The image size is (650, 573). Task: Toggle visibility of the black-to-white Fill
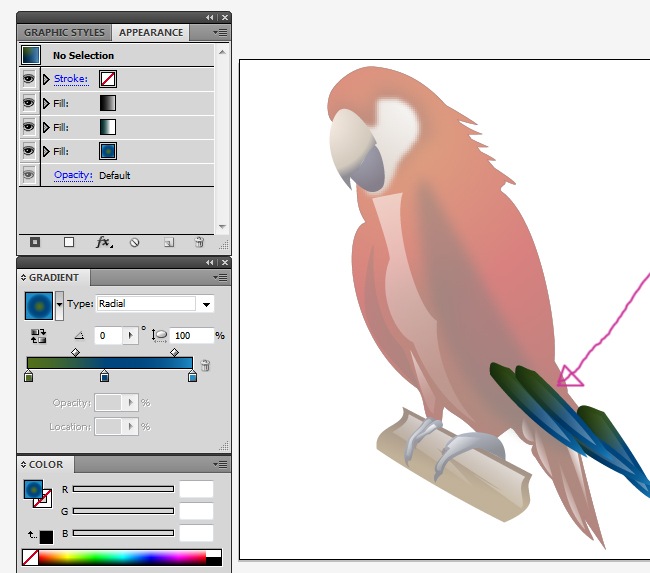tap(29, 103)
